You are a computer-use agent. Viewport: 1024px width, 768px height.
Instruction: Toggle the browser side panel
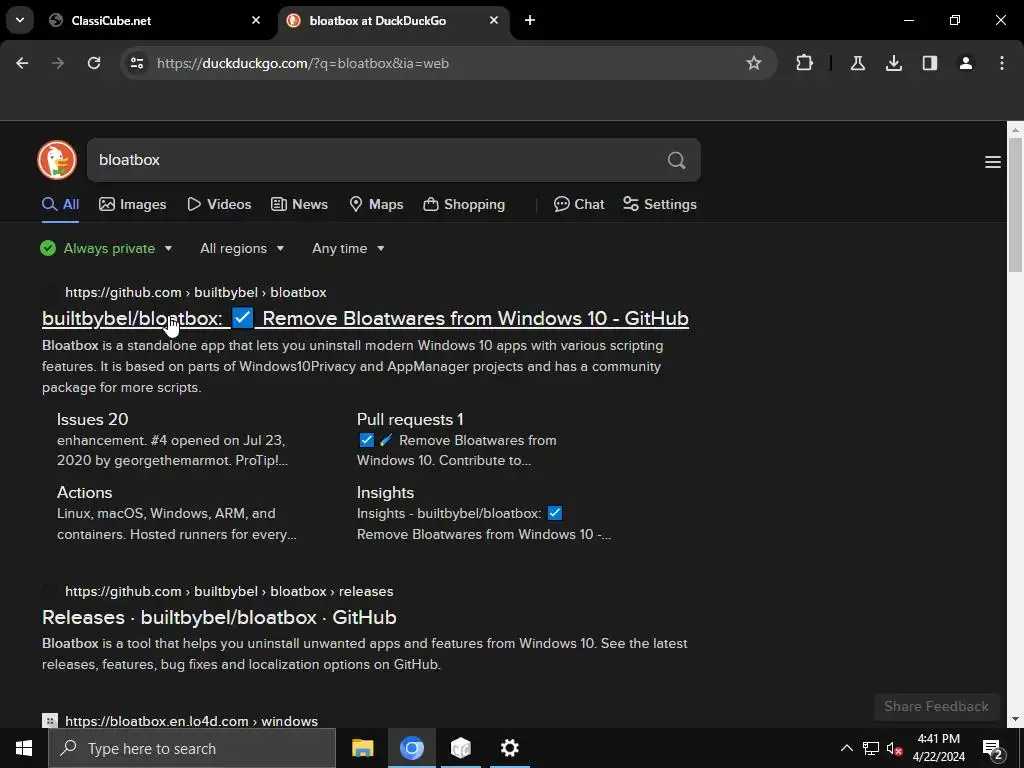(x=929, y=63)
